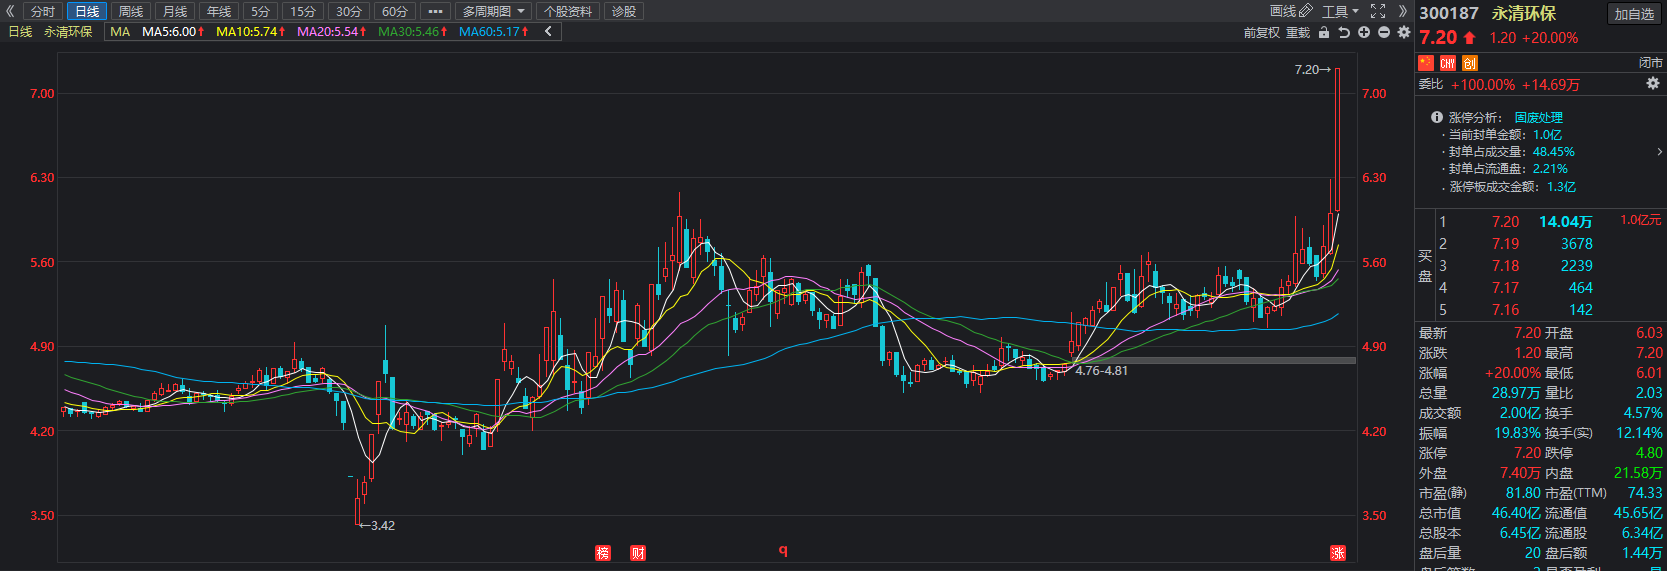Open chart settings gear icon

[1404, 32]
